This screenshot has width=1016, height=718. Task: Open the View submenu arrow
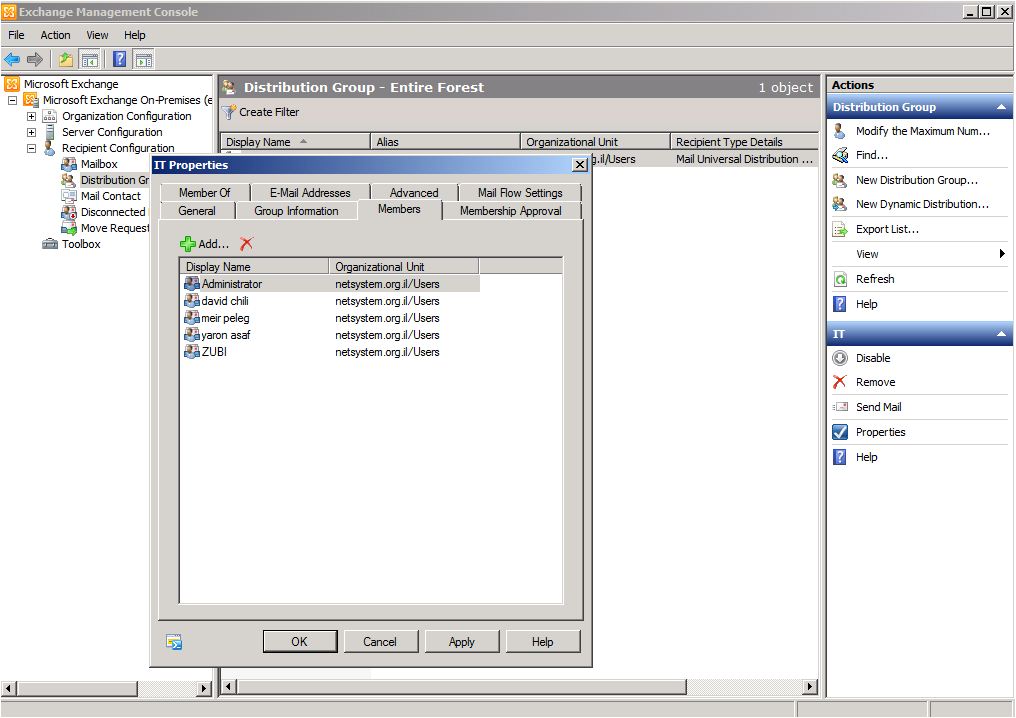[x=1002, y=254]
